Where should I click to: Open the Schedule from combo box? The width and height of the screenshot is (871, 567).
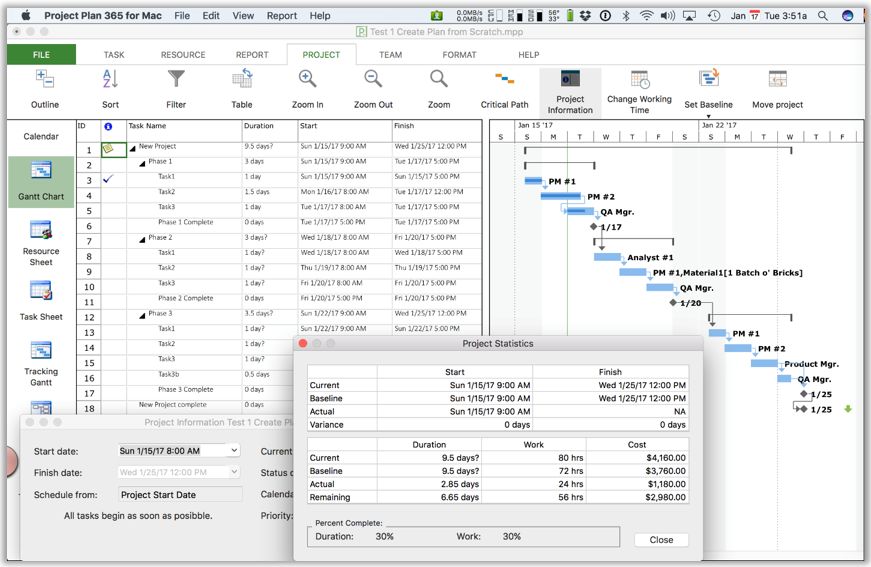pyautogui.click(x=180, y=494)
